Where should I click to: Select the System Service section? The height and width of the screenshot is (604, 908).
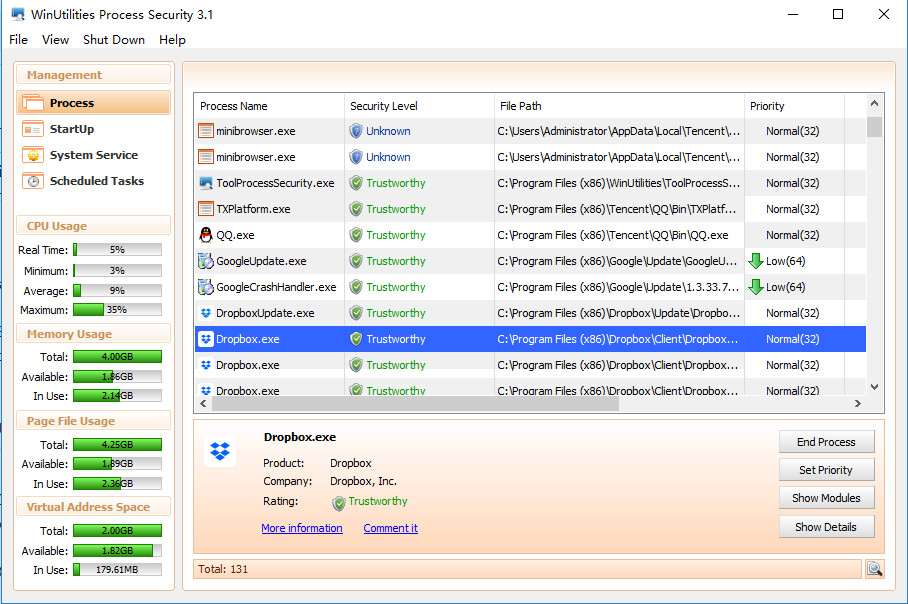[94, 155]
